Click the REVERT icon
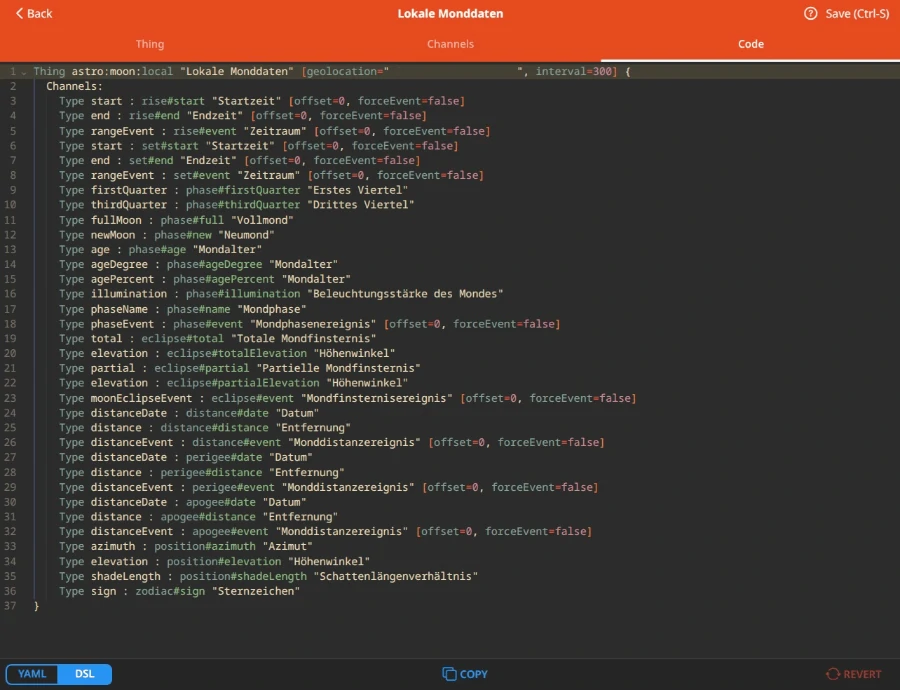900x690 pixels. click(832, 674)
